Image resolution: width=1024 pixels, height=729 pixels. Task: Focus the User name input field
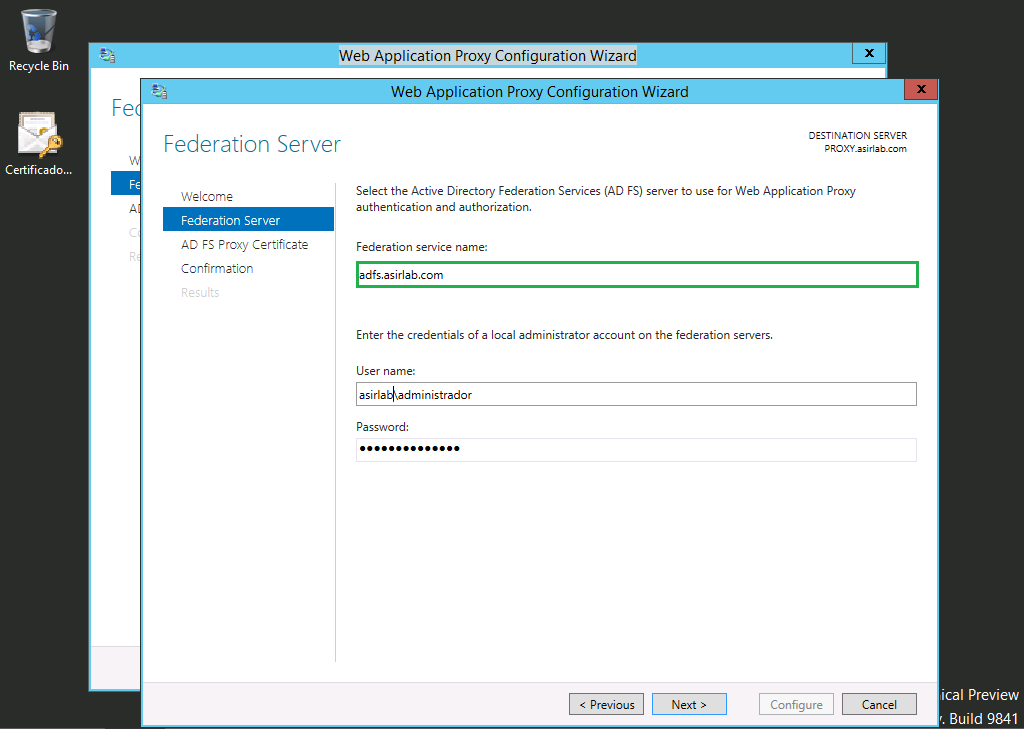(636, 394)
